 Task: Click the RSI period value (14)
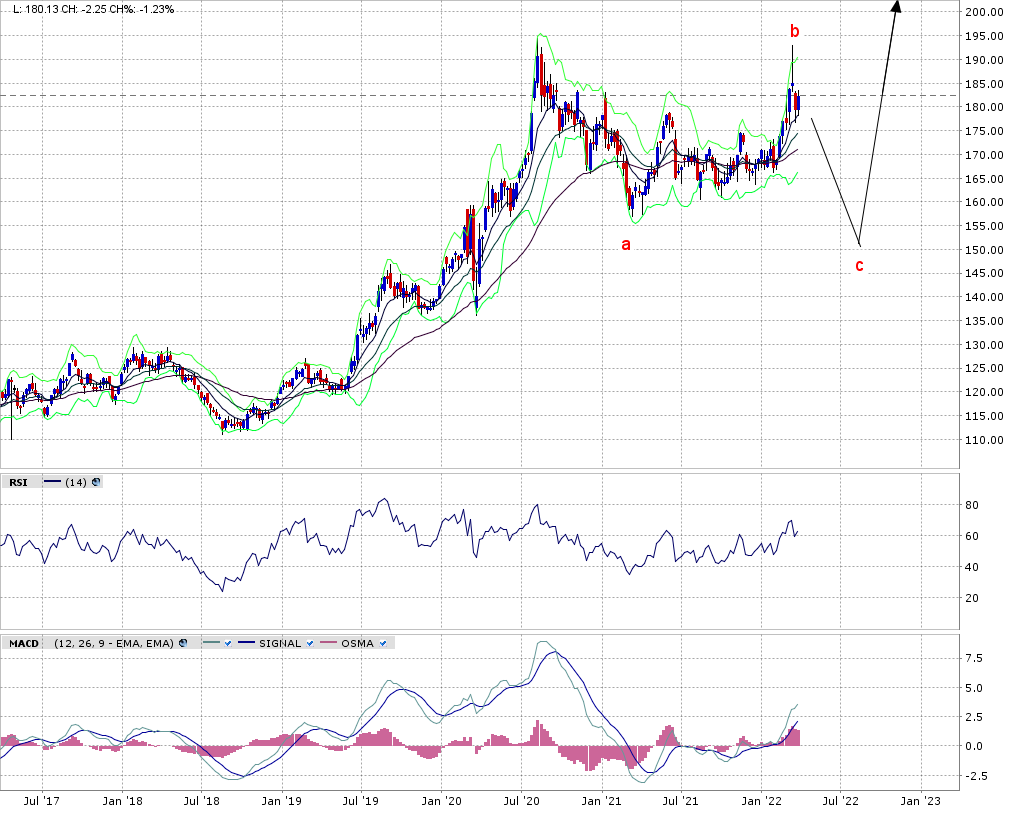76,482
